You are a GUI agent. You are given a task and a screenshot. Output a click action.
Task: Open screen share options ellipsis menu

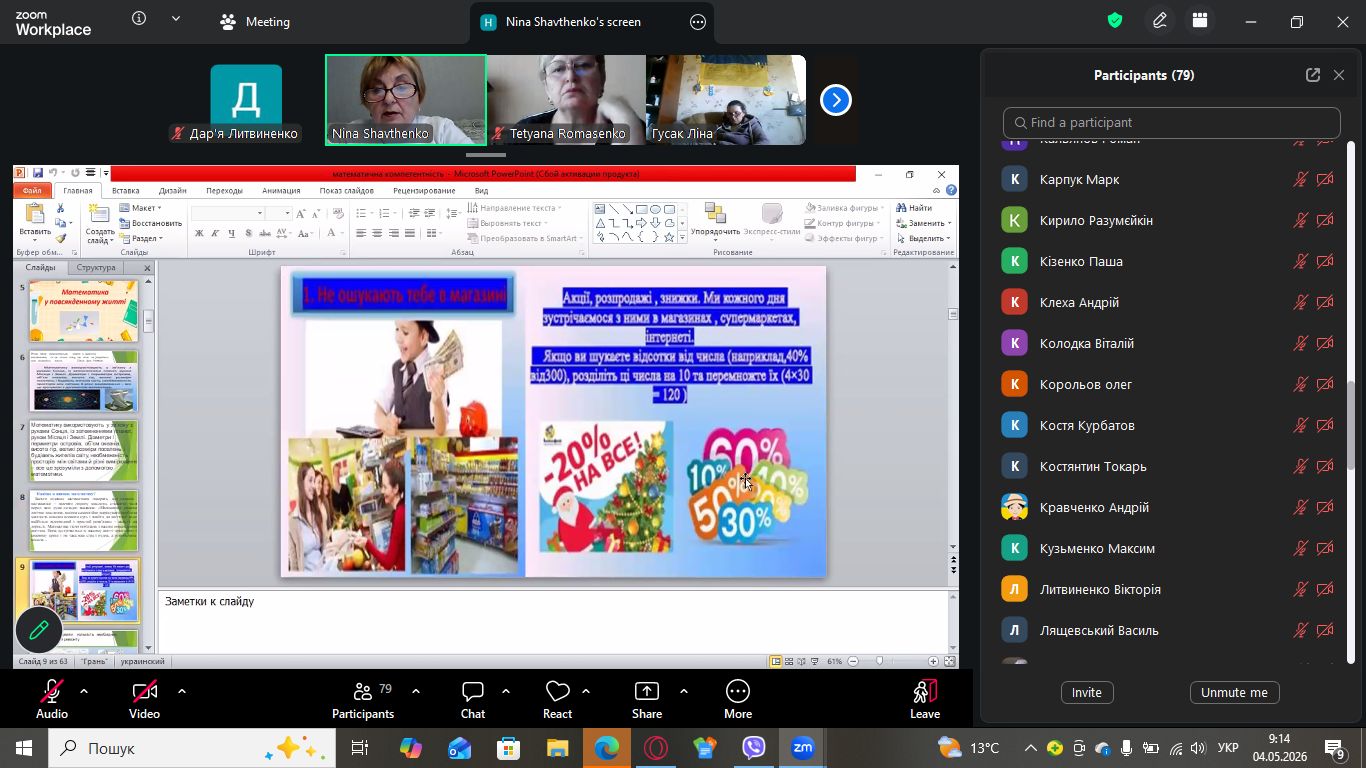tap(698, 21)
